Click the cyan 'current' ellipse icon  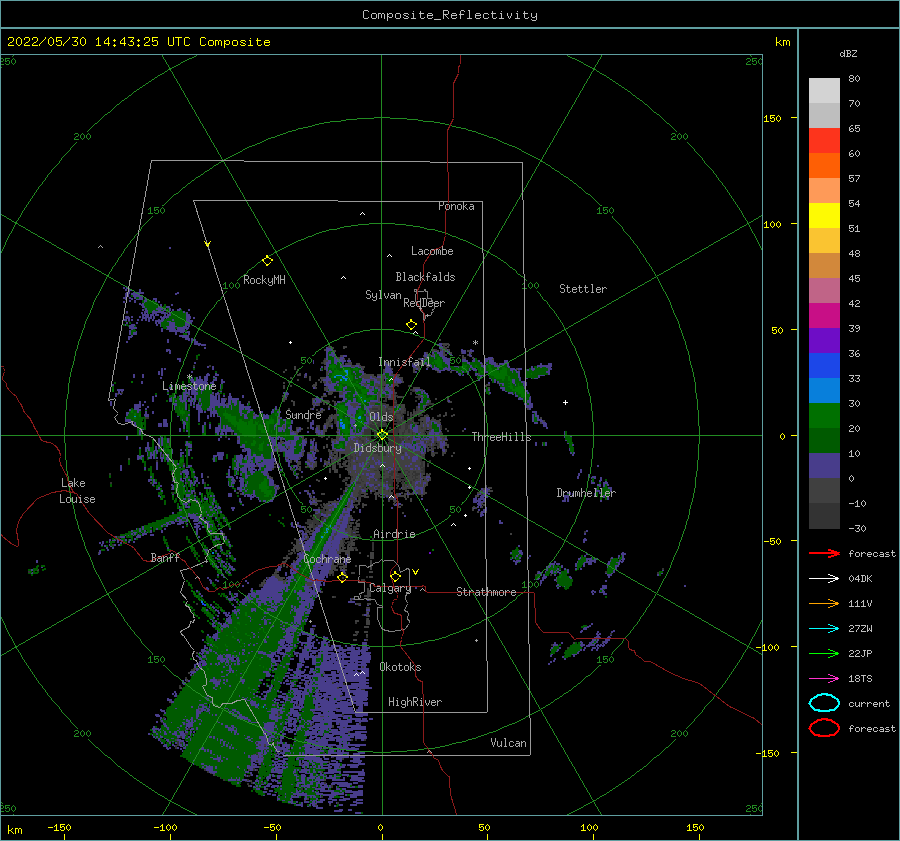[x=824, y=703]
